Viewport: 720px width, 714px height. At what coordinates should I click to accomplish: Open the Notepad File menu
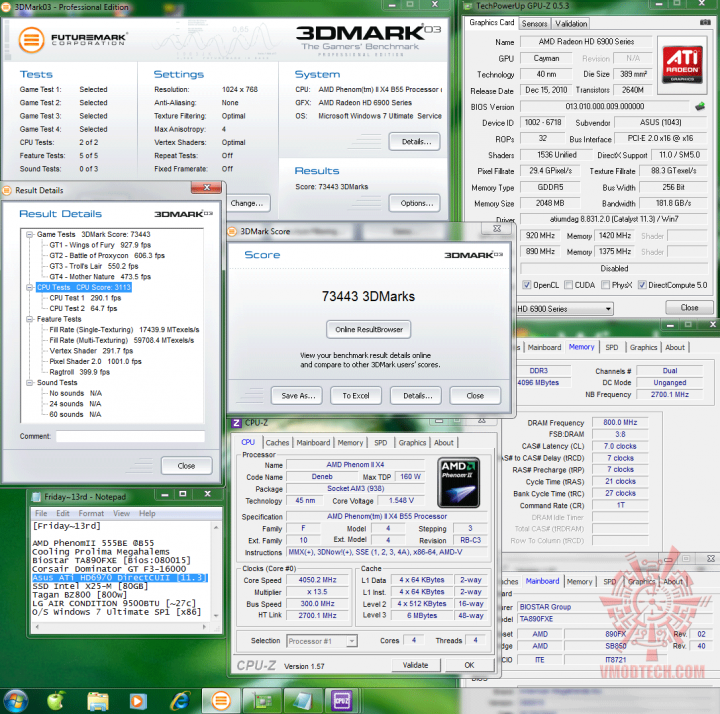pos(41,513)
